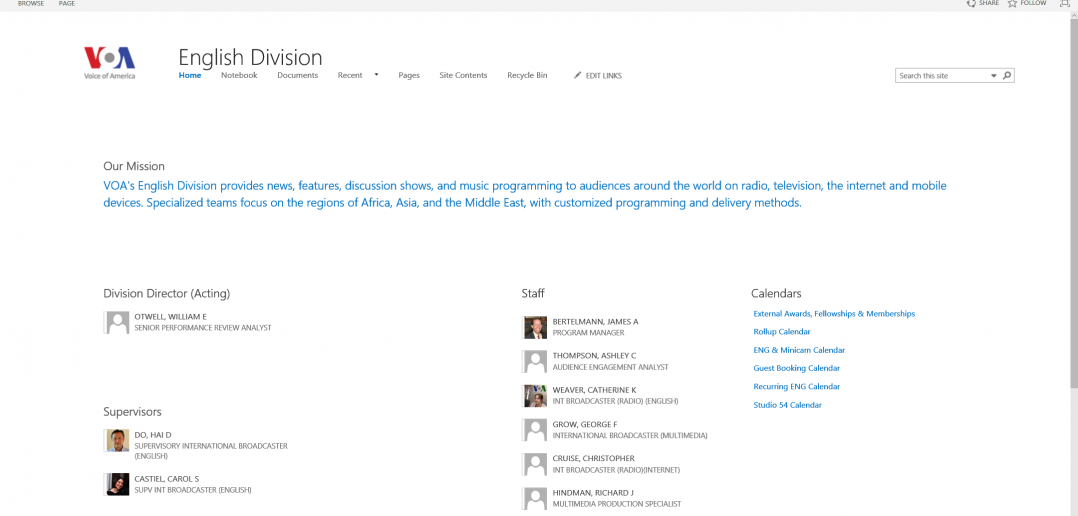This screenshot has width=1078, height=516.
Task: Open the Site Contents link
Action: pyautogui.click(x=463, y=76)
